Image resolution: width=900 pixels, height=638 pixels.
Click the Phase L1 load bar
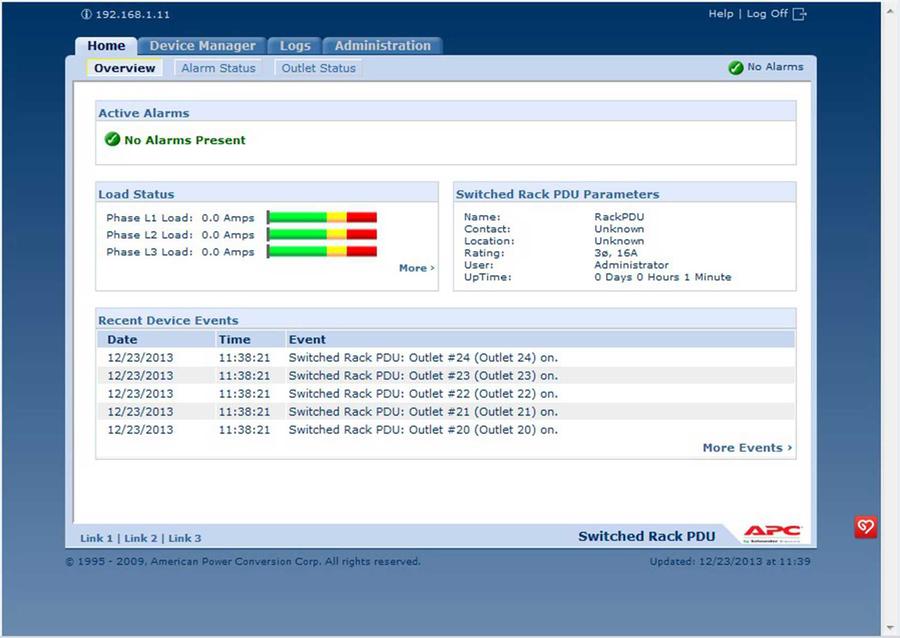point(322,217)
